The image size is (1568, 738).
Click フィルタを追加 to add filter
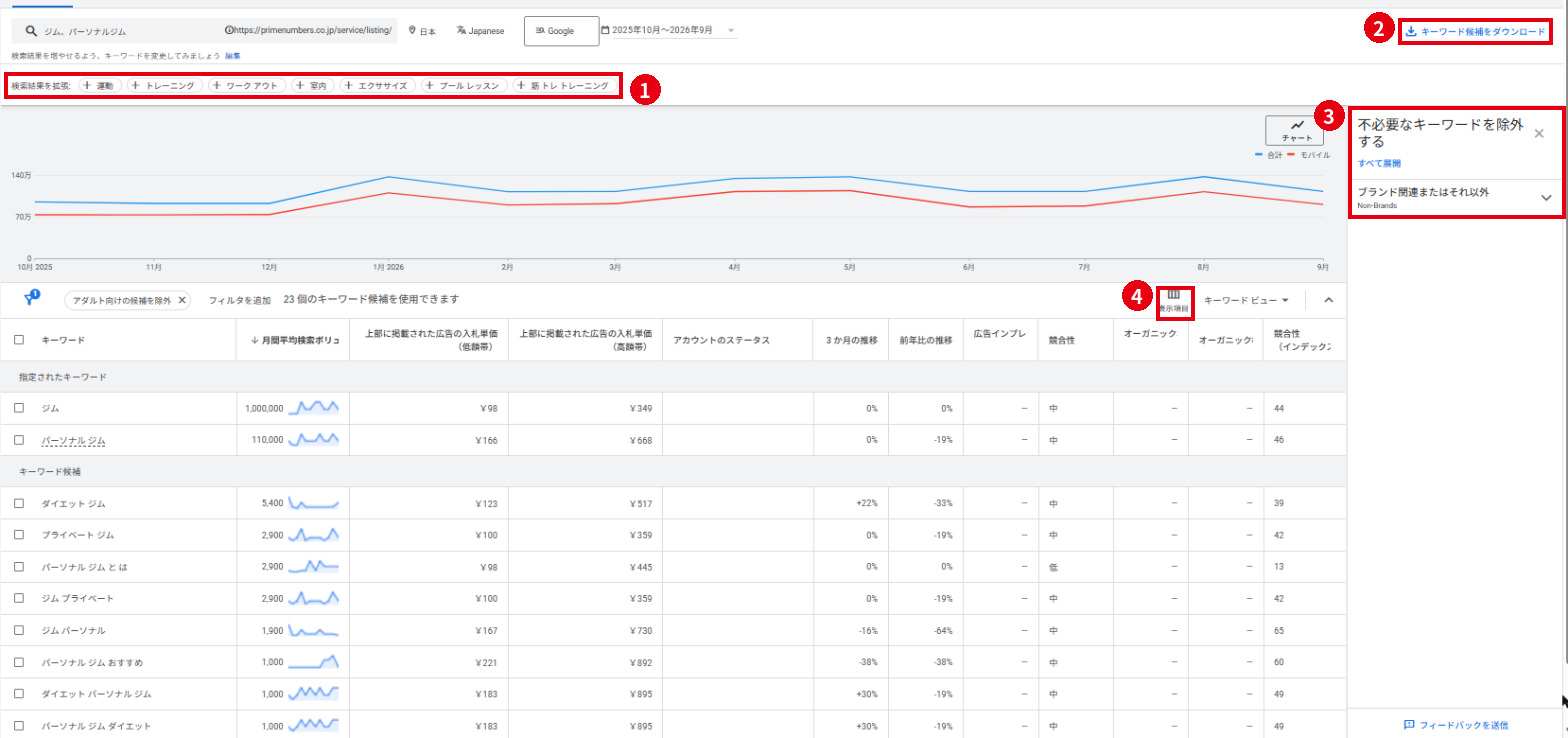pos(239,300)
